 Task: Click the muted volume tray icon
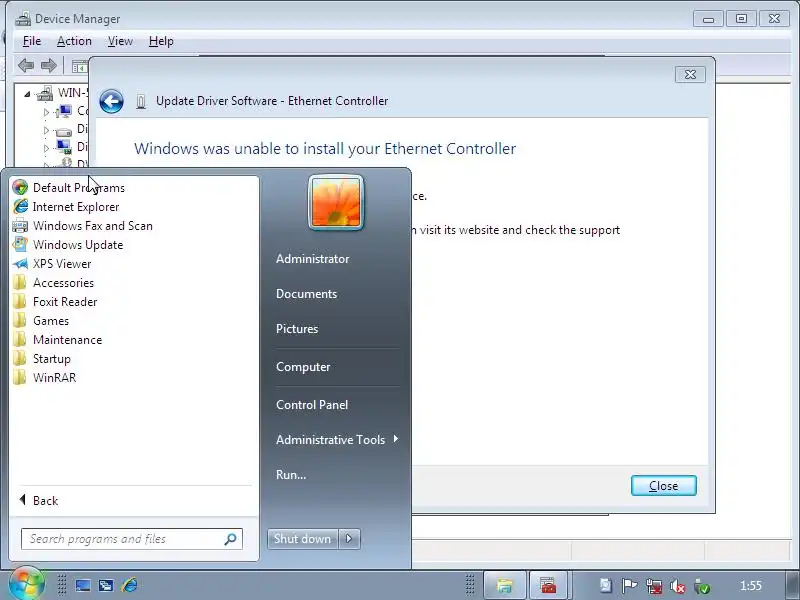click(678, 587)
